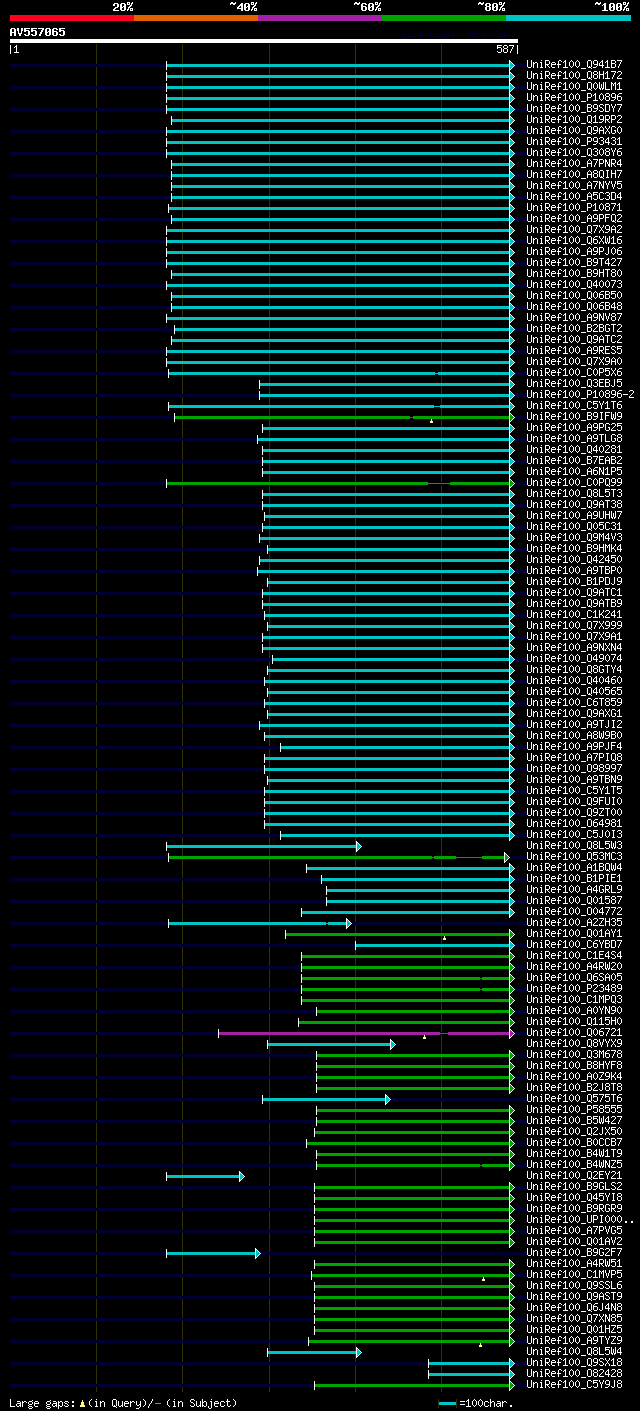The image size is (640, 1411).
Task: Select the UniRef100_C6T859 label
Action: (574, 702)
